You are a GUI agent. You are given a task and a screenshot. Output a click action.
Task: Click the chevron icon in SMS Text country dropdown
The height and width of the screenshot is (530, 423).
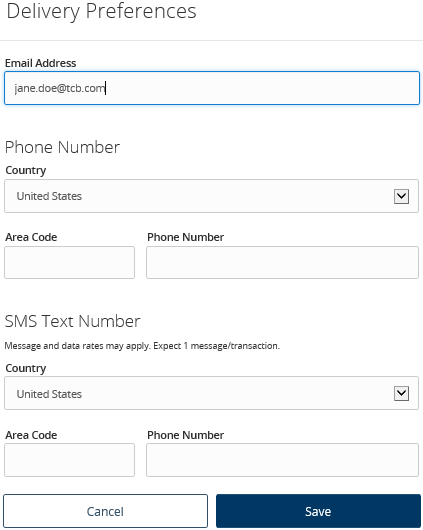tap(401, 393)
